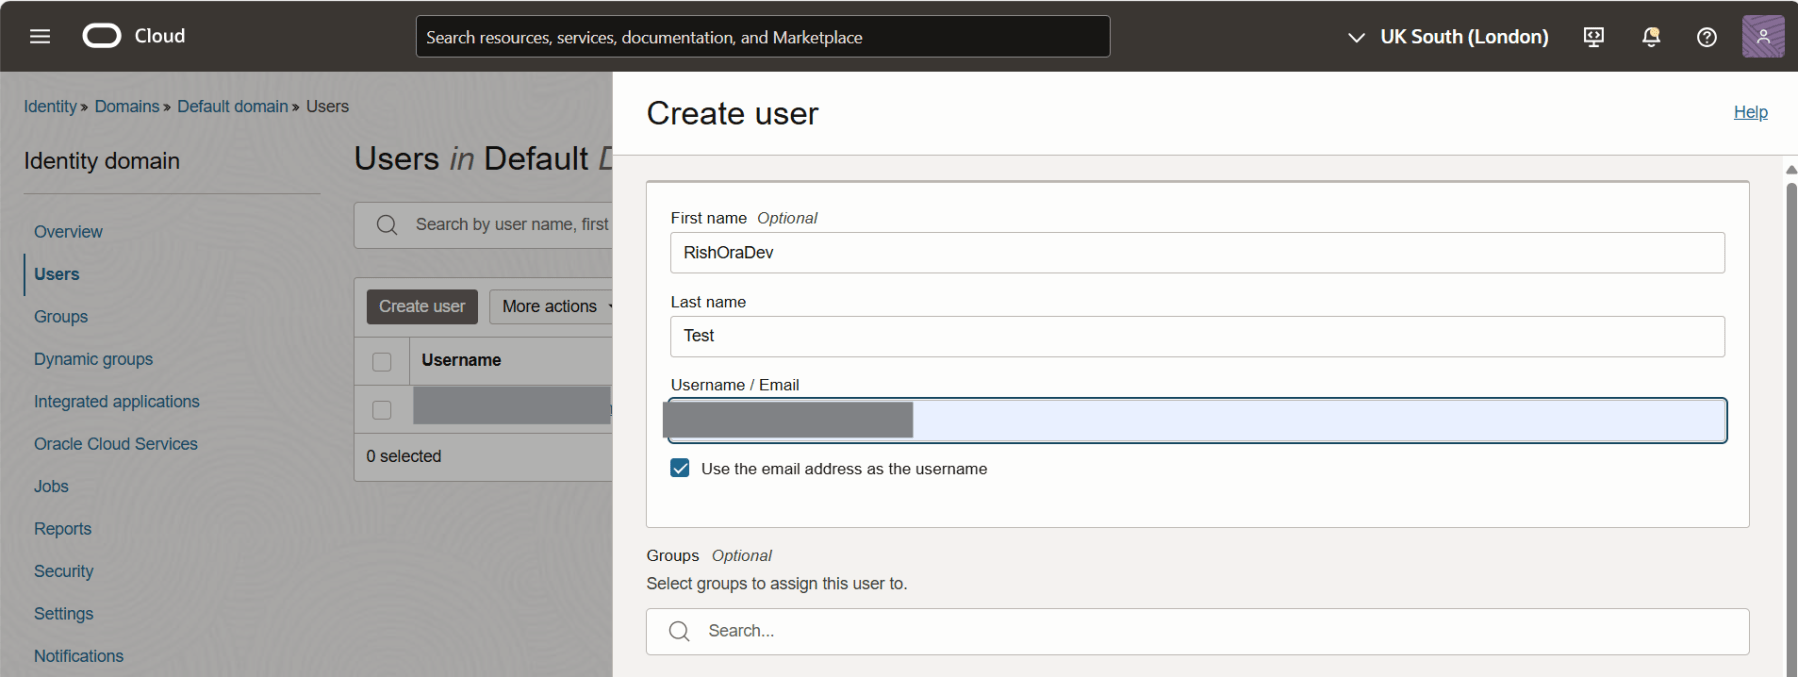Open the user profile avatar menu
The height and width of the screenshot is (677, 1798).
pyautogui.click(x=1762, y=37)
